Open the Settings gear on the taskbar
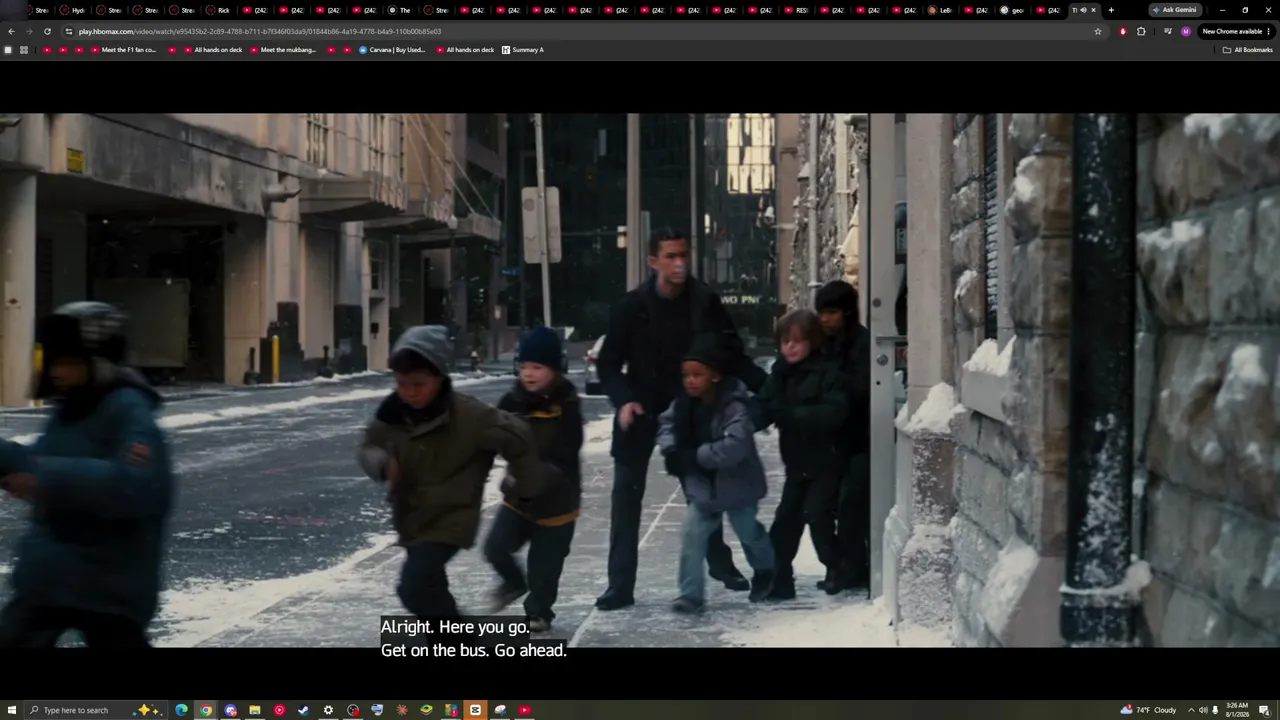The height and width of the screenshot is (720, 1280). coord(328,710)
